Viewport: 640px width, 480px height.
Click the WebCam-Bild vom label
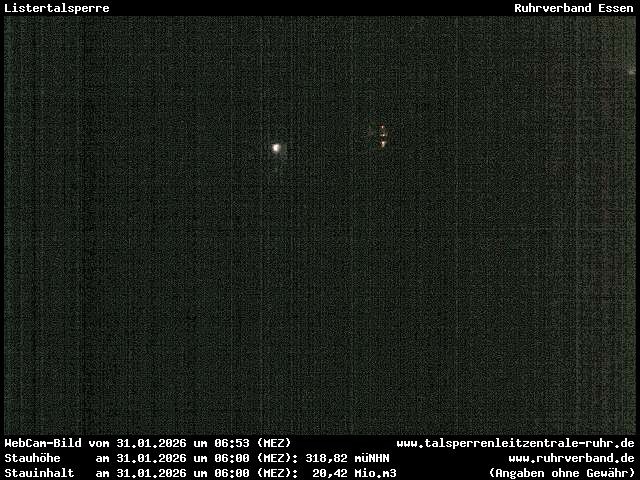tap(57, 443)
